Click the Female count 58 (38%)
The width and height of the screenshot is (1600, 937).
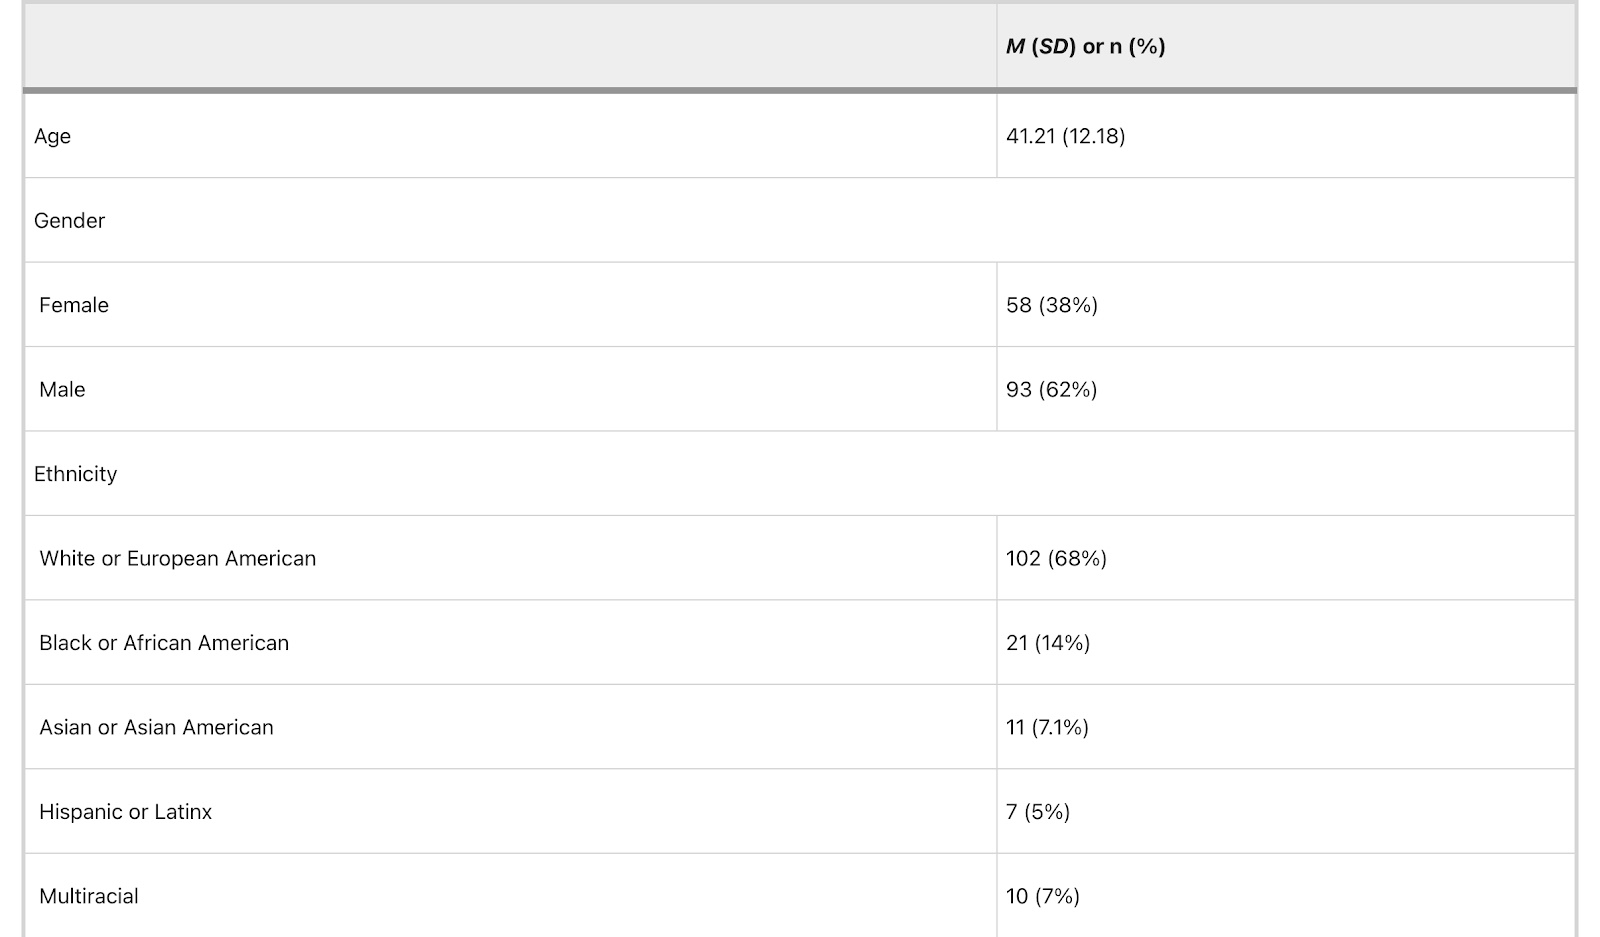pos(1051,305)
